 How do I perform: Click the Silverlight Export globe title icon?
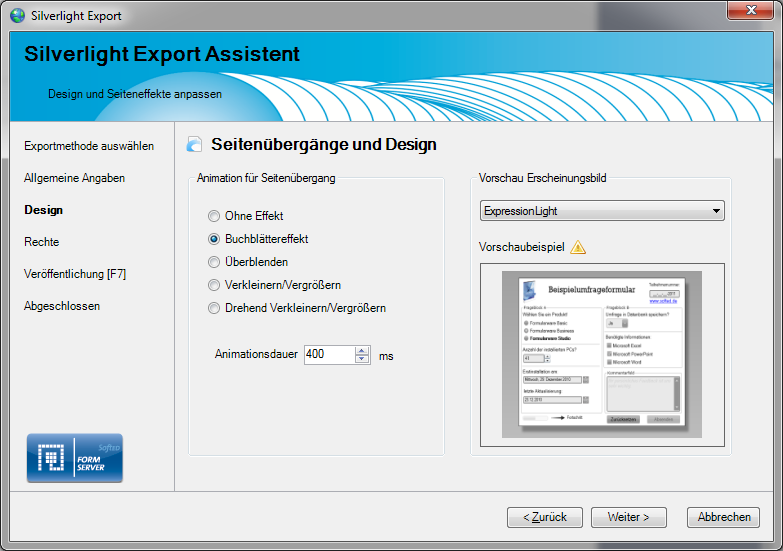click(15, 15)
